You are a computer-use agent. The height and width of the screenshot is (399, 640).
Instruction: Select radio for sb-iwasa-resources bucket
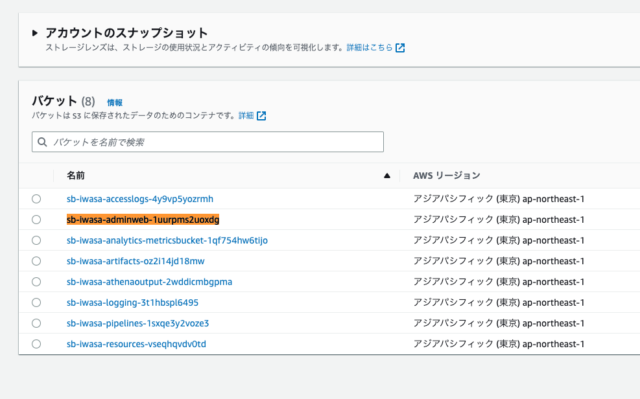(x=36, y=344)
